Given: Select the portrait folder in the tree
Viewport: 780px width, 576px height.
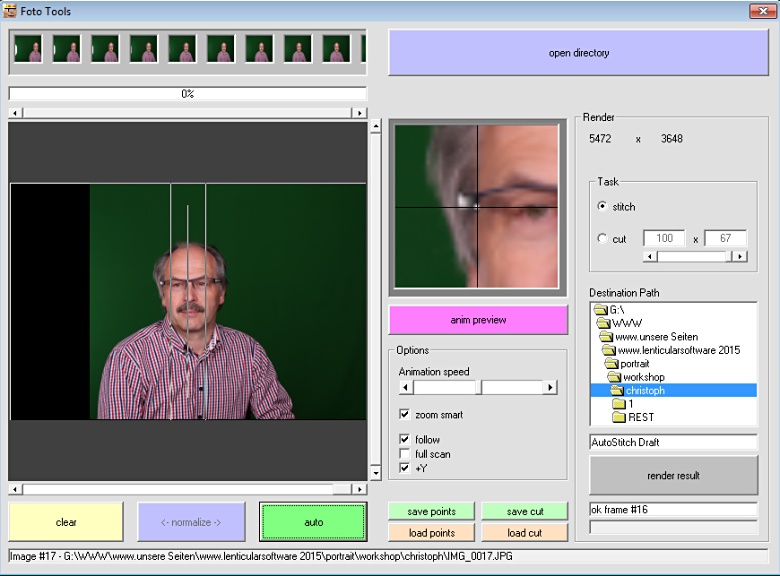Looking at the screenshot, I should (634, 364).
